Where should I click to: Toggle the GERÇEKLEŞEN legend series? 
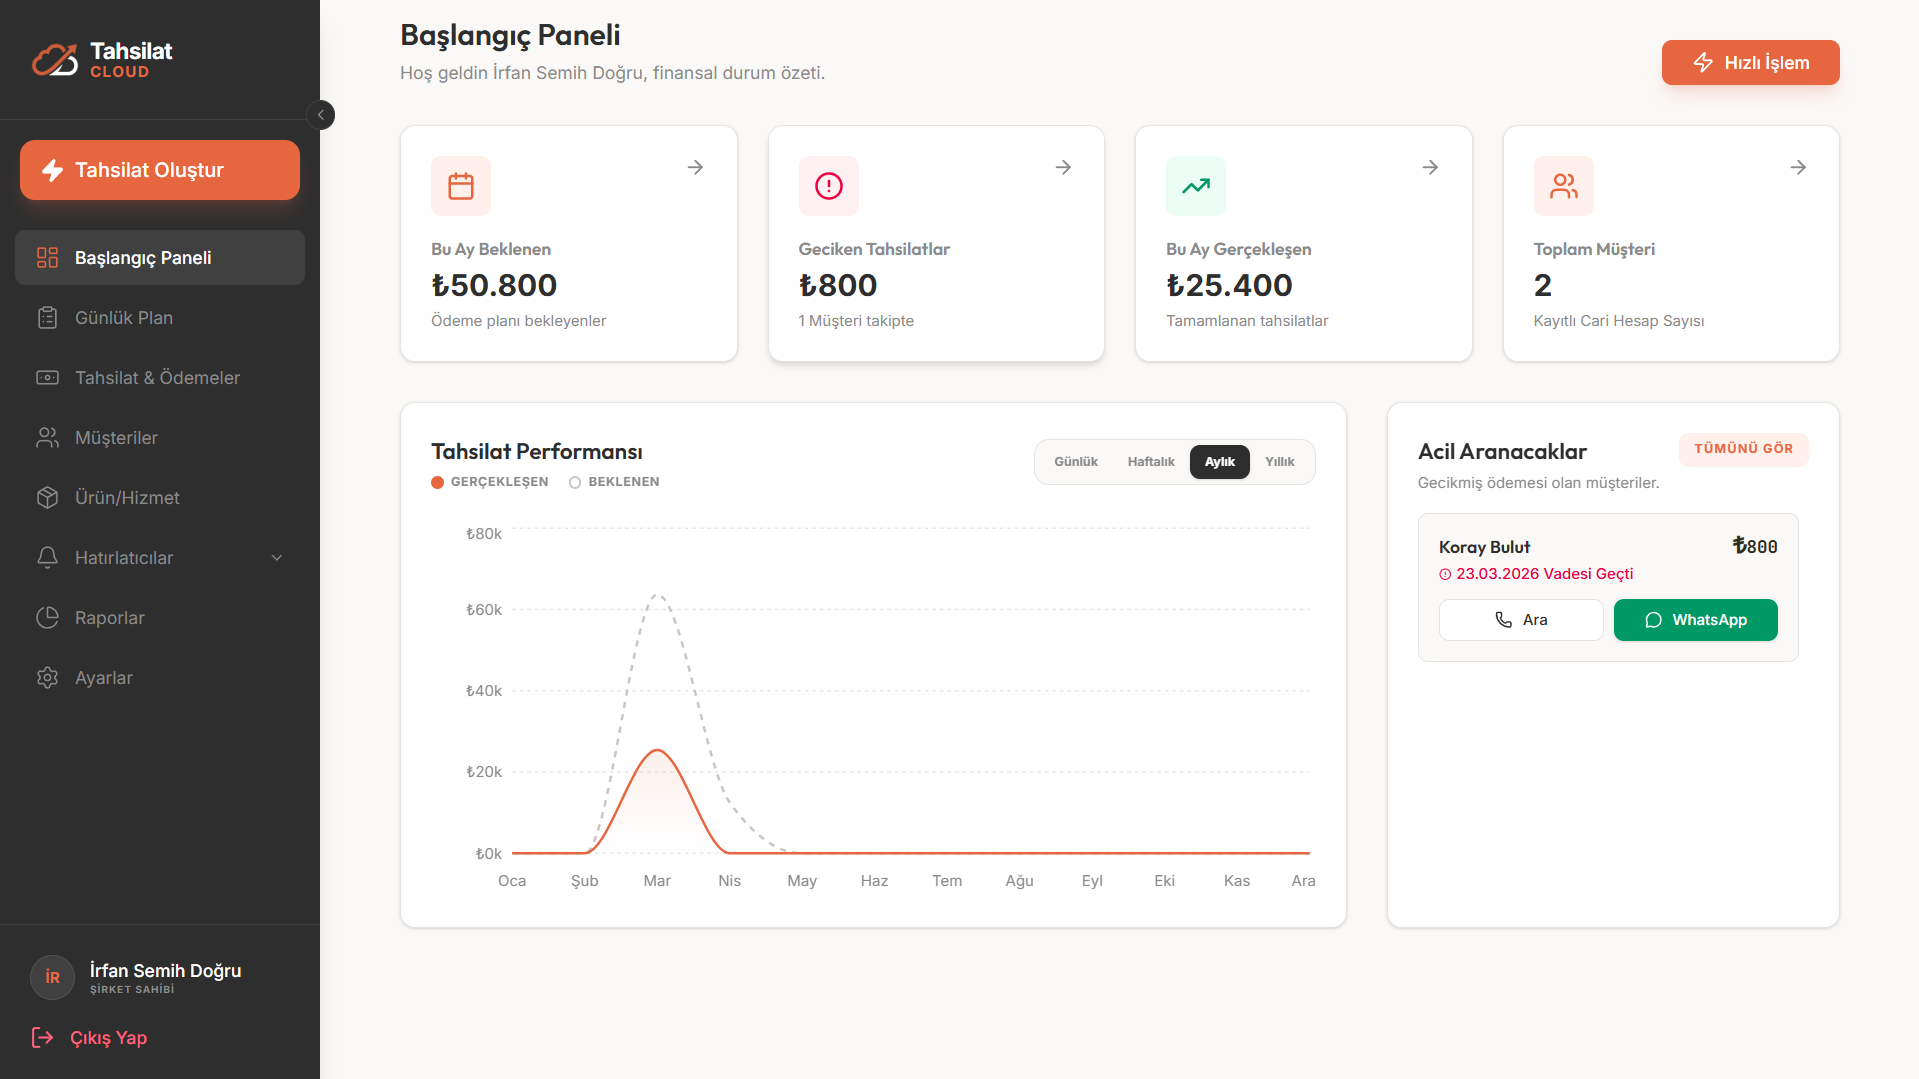pos(490,482)
